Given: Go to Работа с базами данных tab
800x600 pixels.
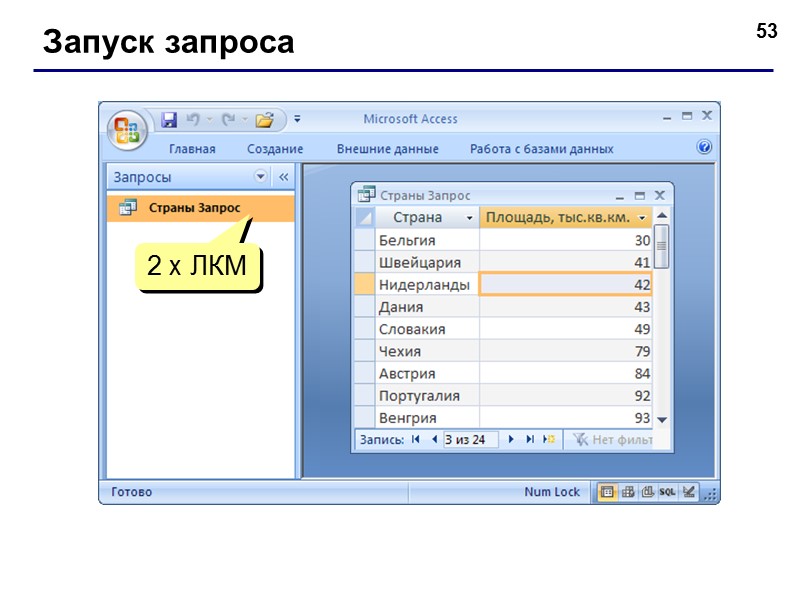Looking at the screenshot, I should click(541, 149).
